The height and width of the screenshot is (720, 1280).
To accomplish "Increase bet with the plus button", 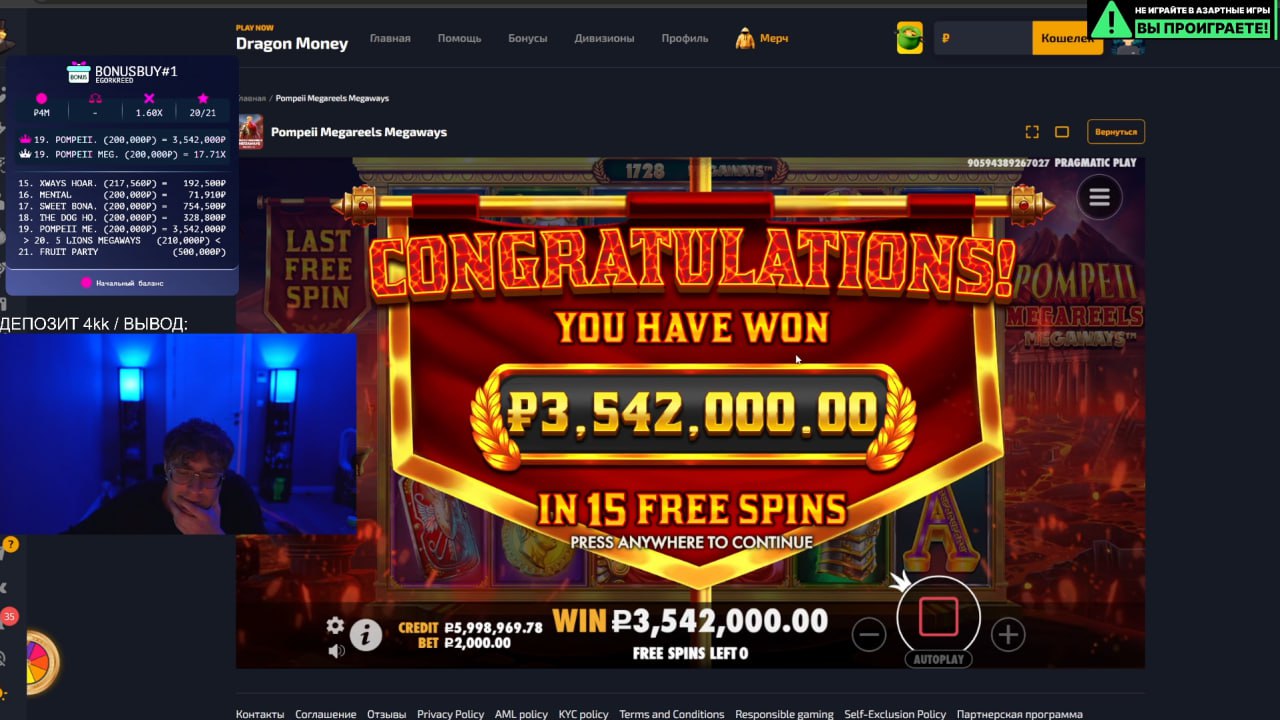I will [x=1008, y=634].
